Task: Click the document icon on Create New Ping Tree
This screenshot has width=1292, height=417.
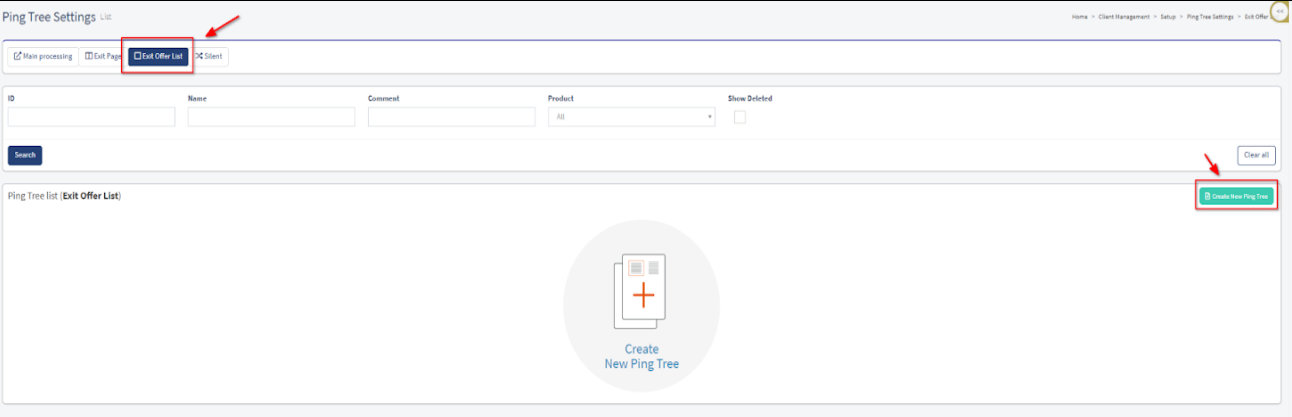Action: 1207,196
